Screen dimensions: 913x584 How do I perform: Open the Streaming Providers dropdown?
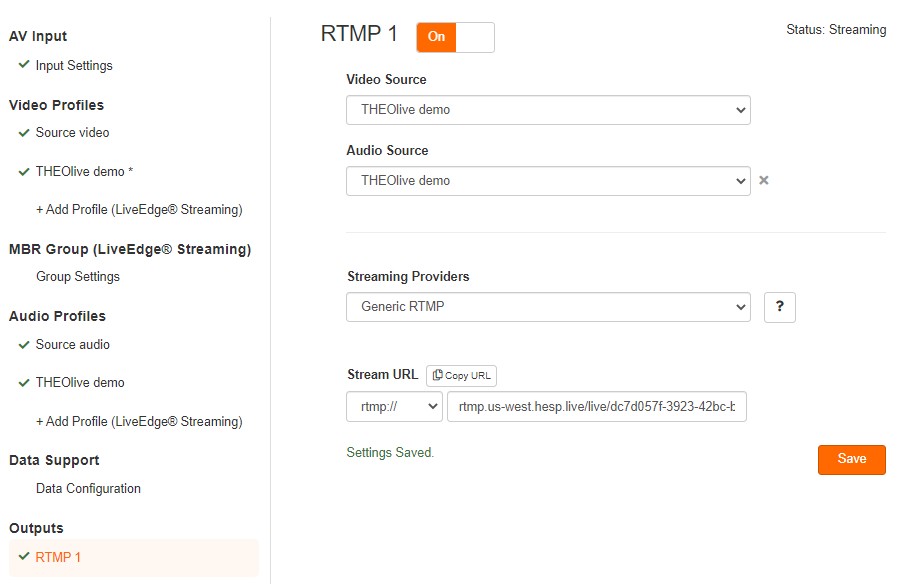(x=548, y=307)
